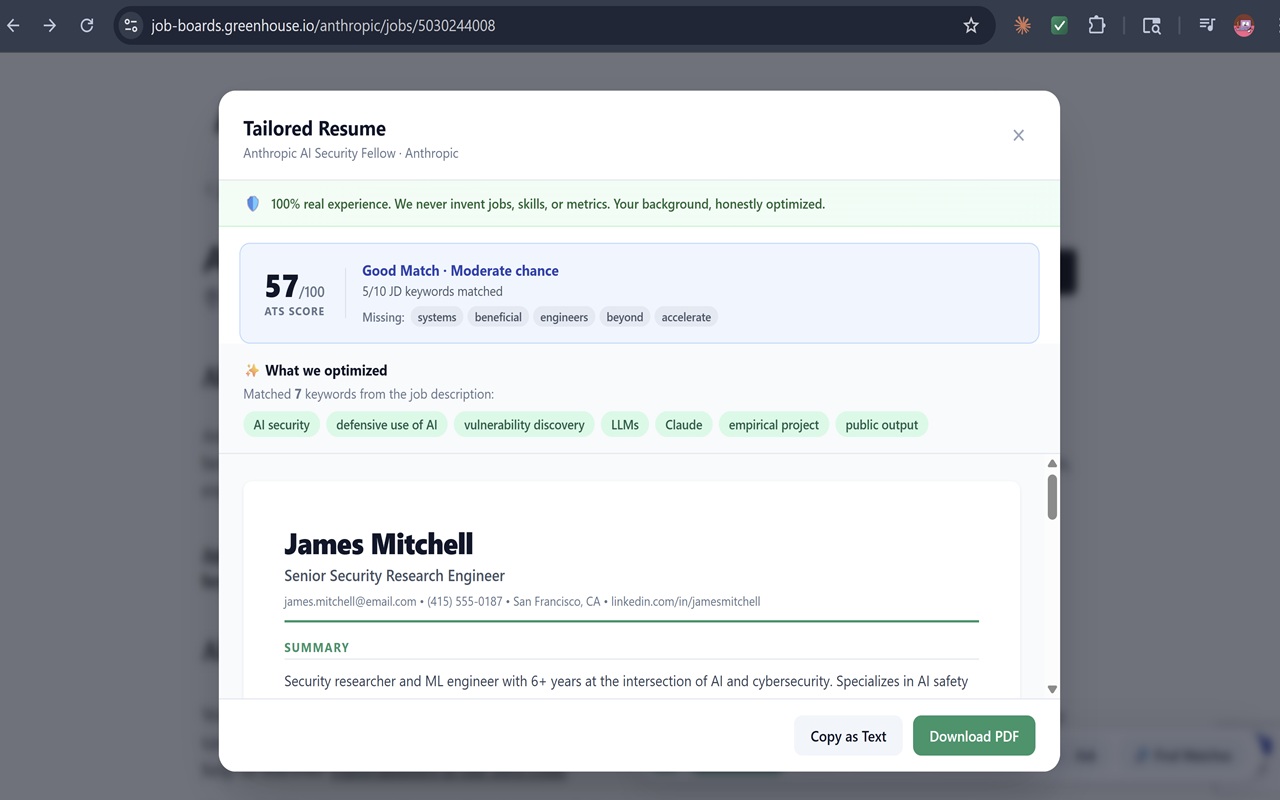Click the name James Mitchell

coord(379,544)
